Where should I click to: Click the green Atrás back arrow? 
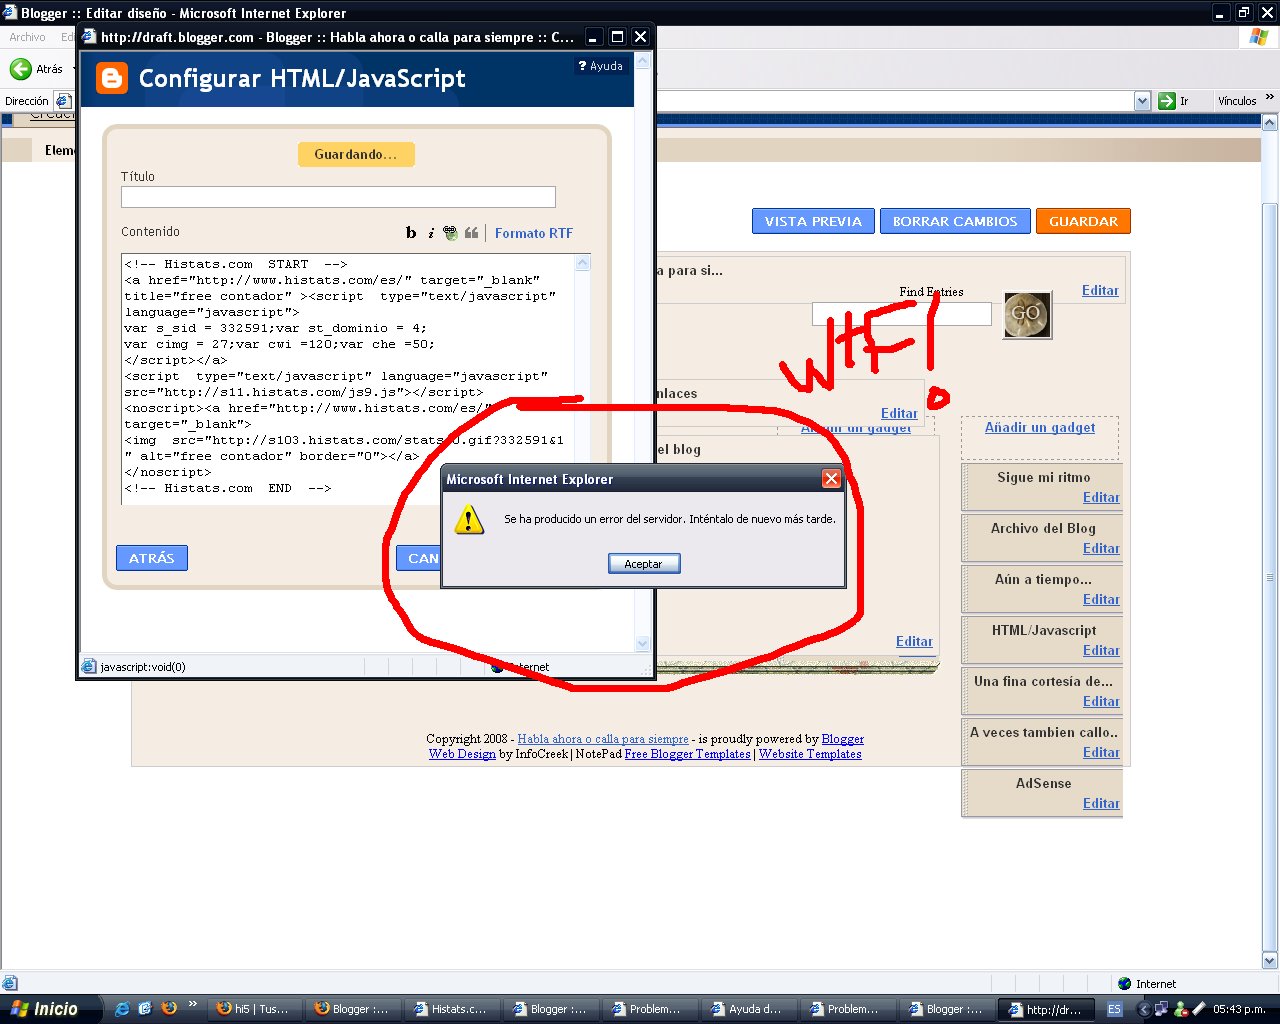pos(21,69)
